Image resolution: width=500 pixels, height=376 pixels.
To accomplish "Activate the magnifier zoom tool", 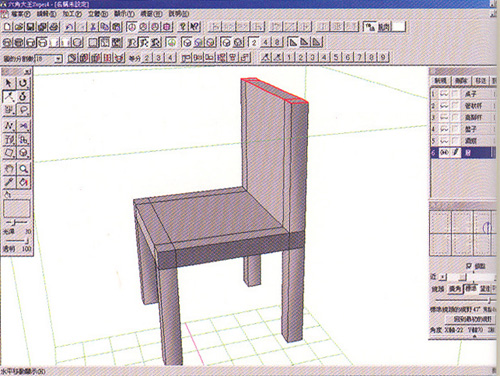I will pos(23,169).
